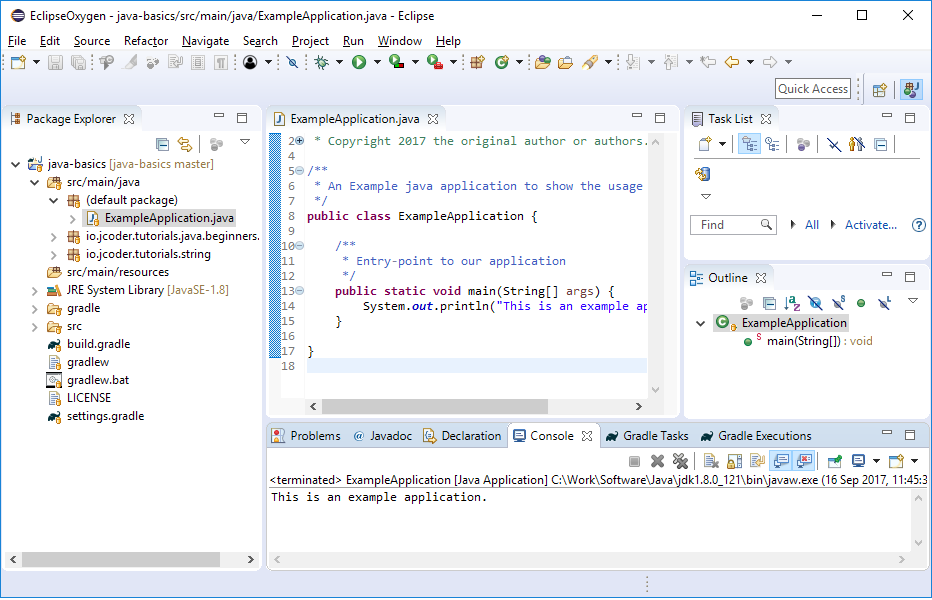
Task: Collapse the java-basics project node
Action: tap(16, 164)
